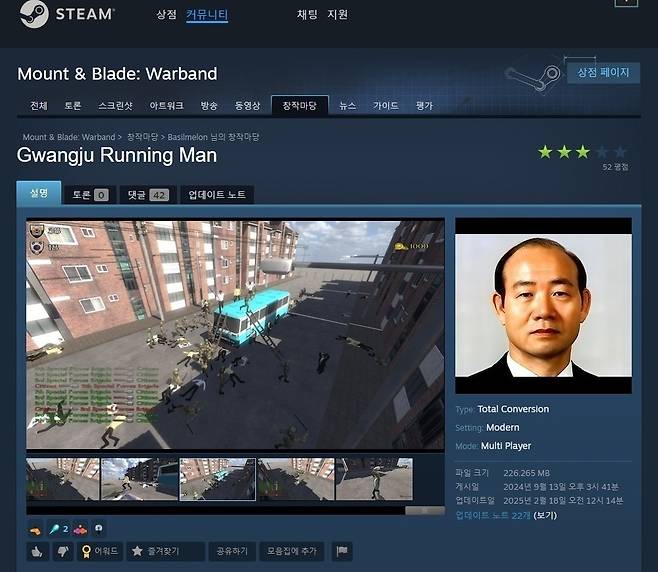Click the 상점 페이지 button
Screen dimensions: 658x572
(603, 73)
